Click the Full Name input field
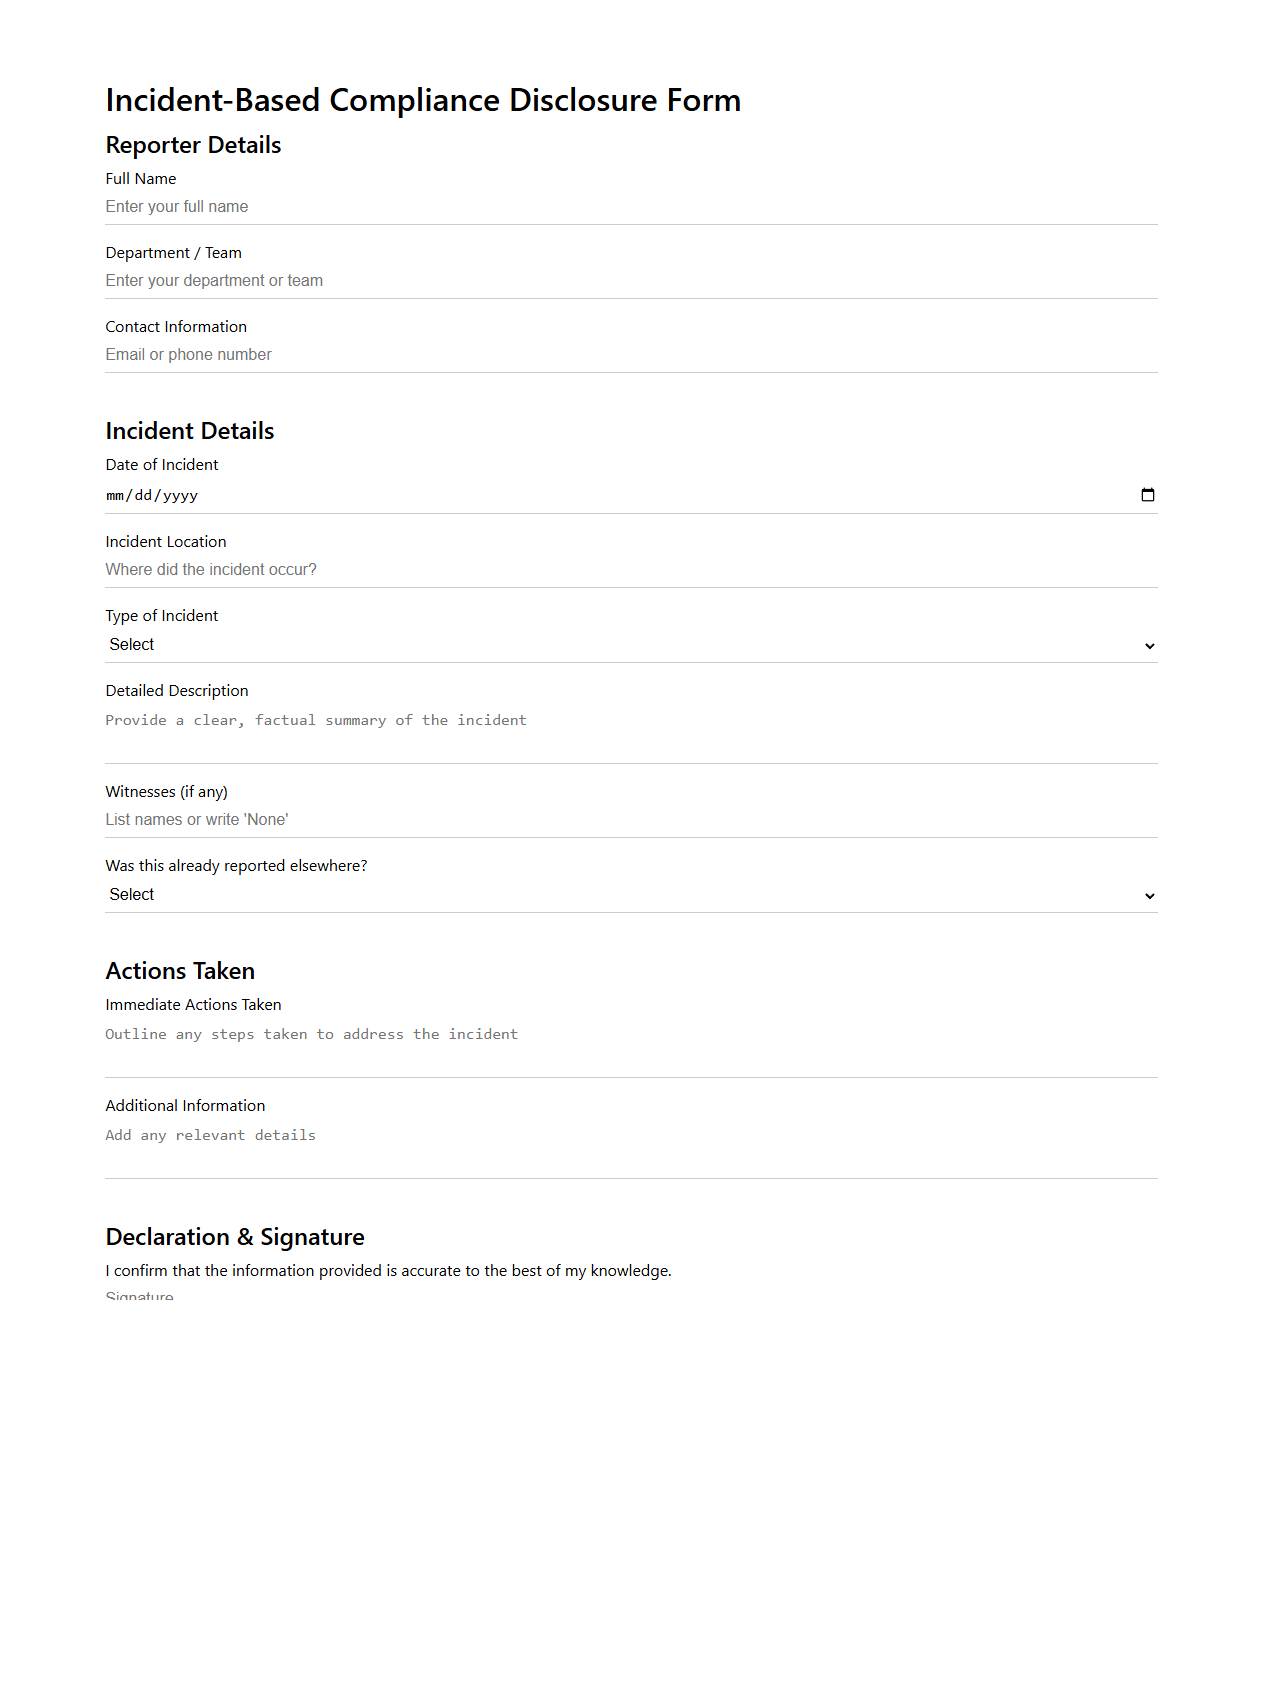The height and width of the screenshot is (1682, 1263). tap(630, 207)
